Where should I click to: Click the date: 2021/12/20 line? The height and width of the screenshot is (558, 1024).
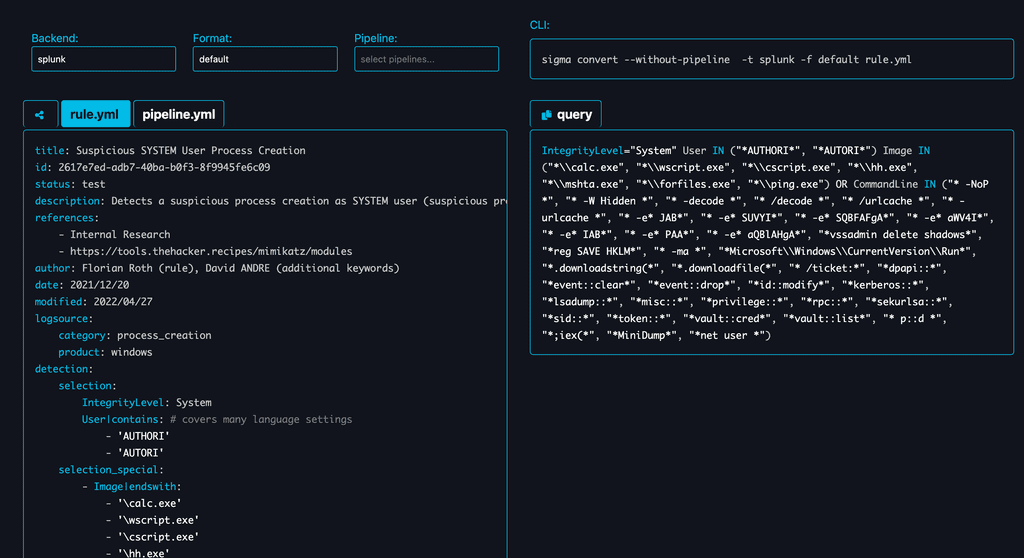82,285
